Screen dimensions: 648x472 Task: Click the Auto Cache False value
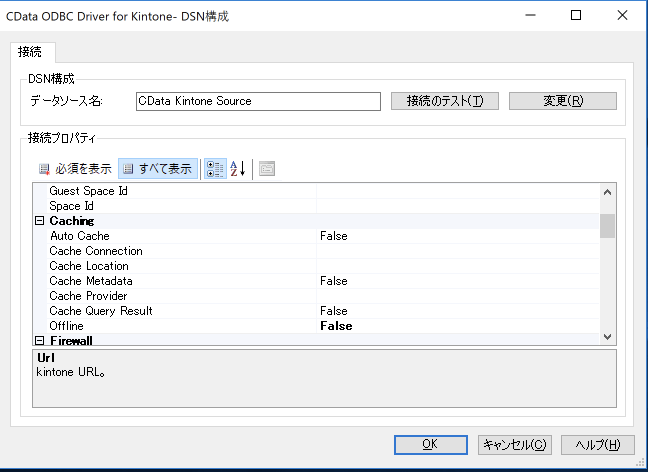pyautogui.click(x=334, y=236)
